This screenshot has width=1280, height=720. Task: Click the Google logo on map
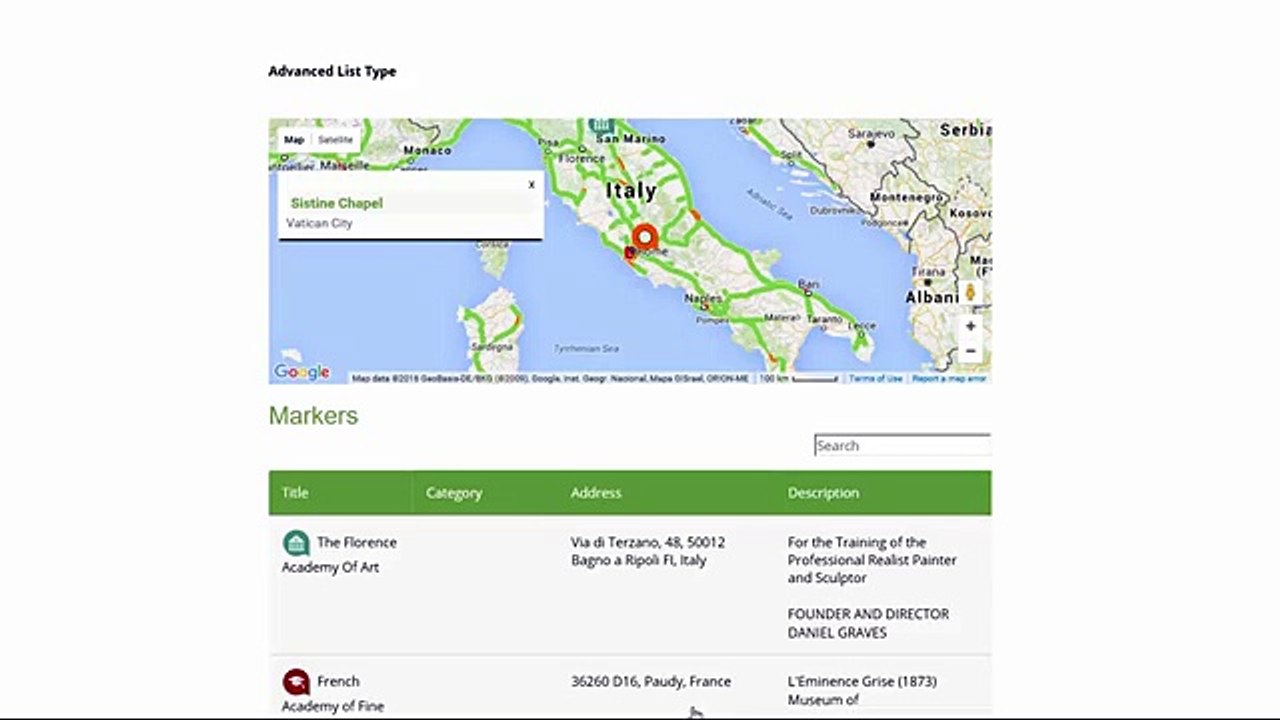click(x=302, y=372)
